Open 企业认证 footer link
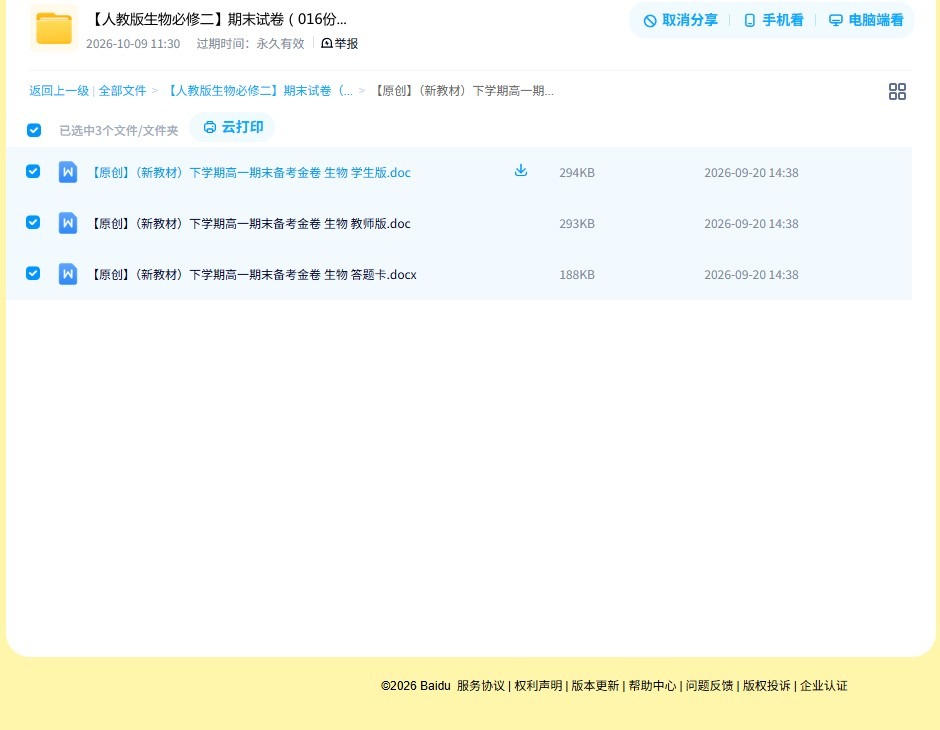Screen dimensions: 940x730 coord(824,686)
